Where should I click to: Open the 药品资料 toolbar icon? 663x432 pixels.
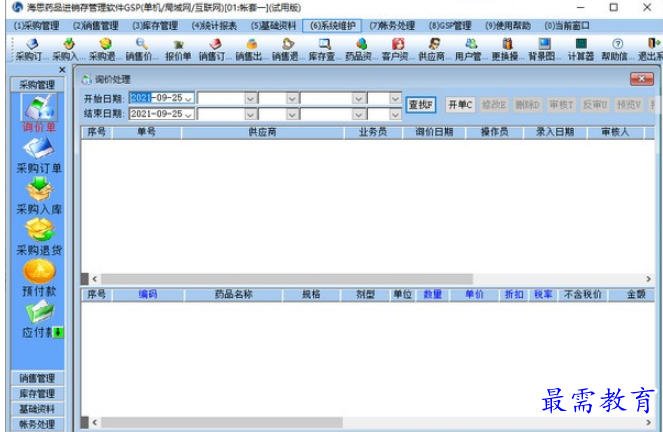tap(361, 49)
